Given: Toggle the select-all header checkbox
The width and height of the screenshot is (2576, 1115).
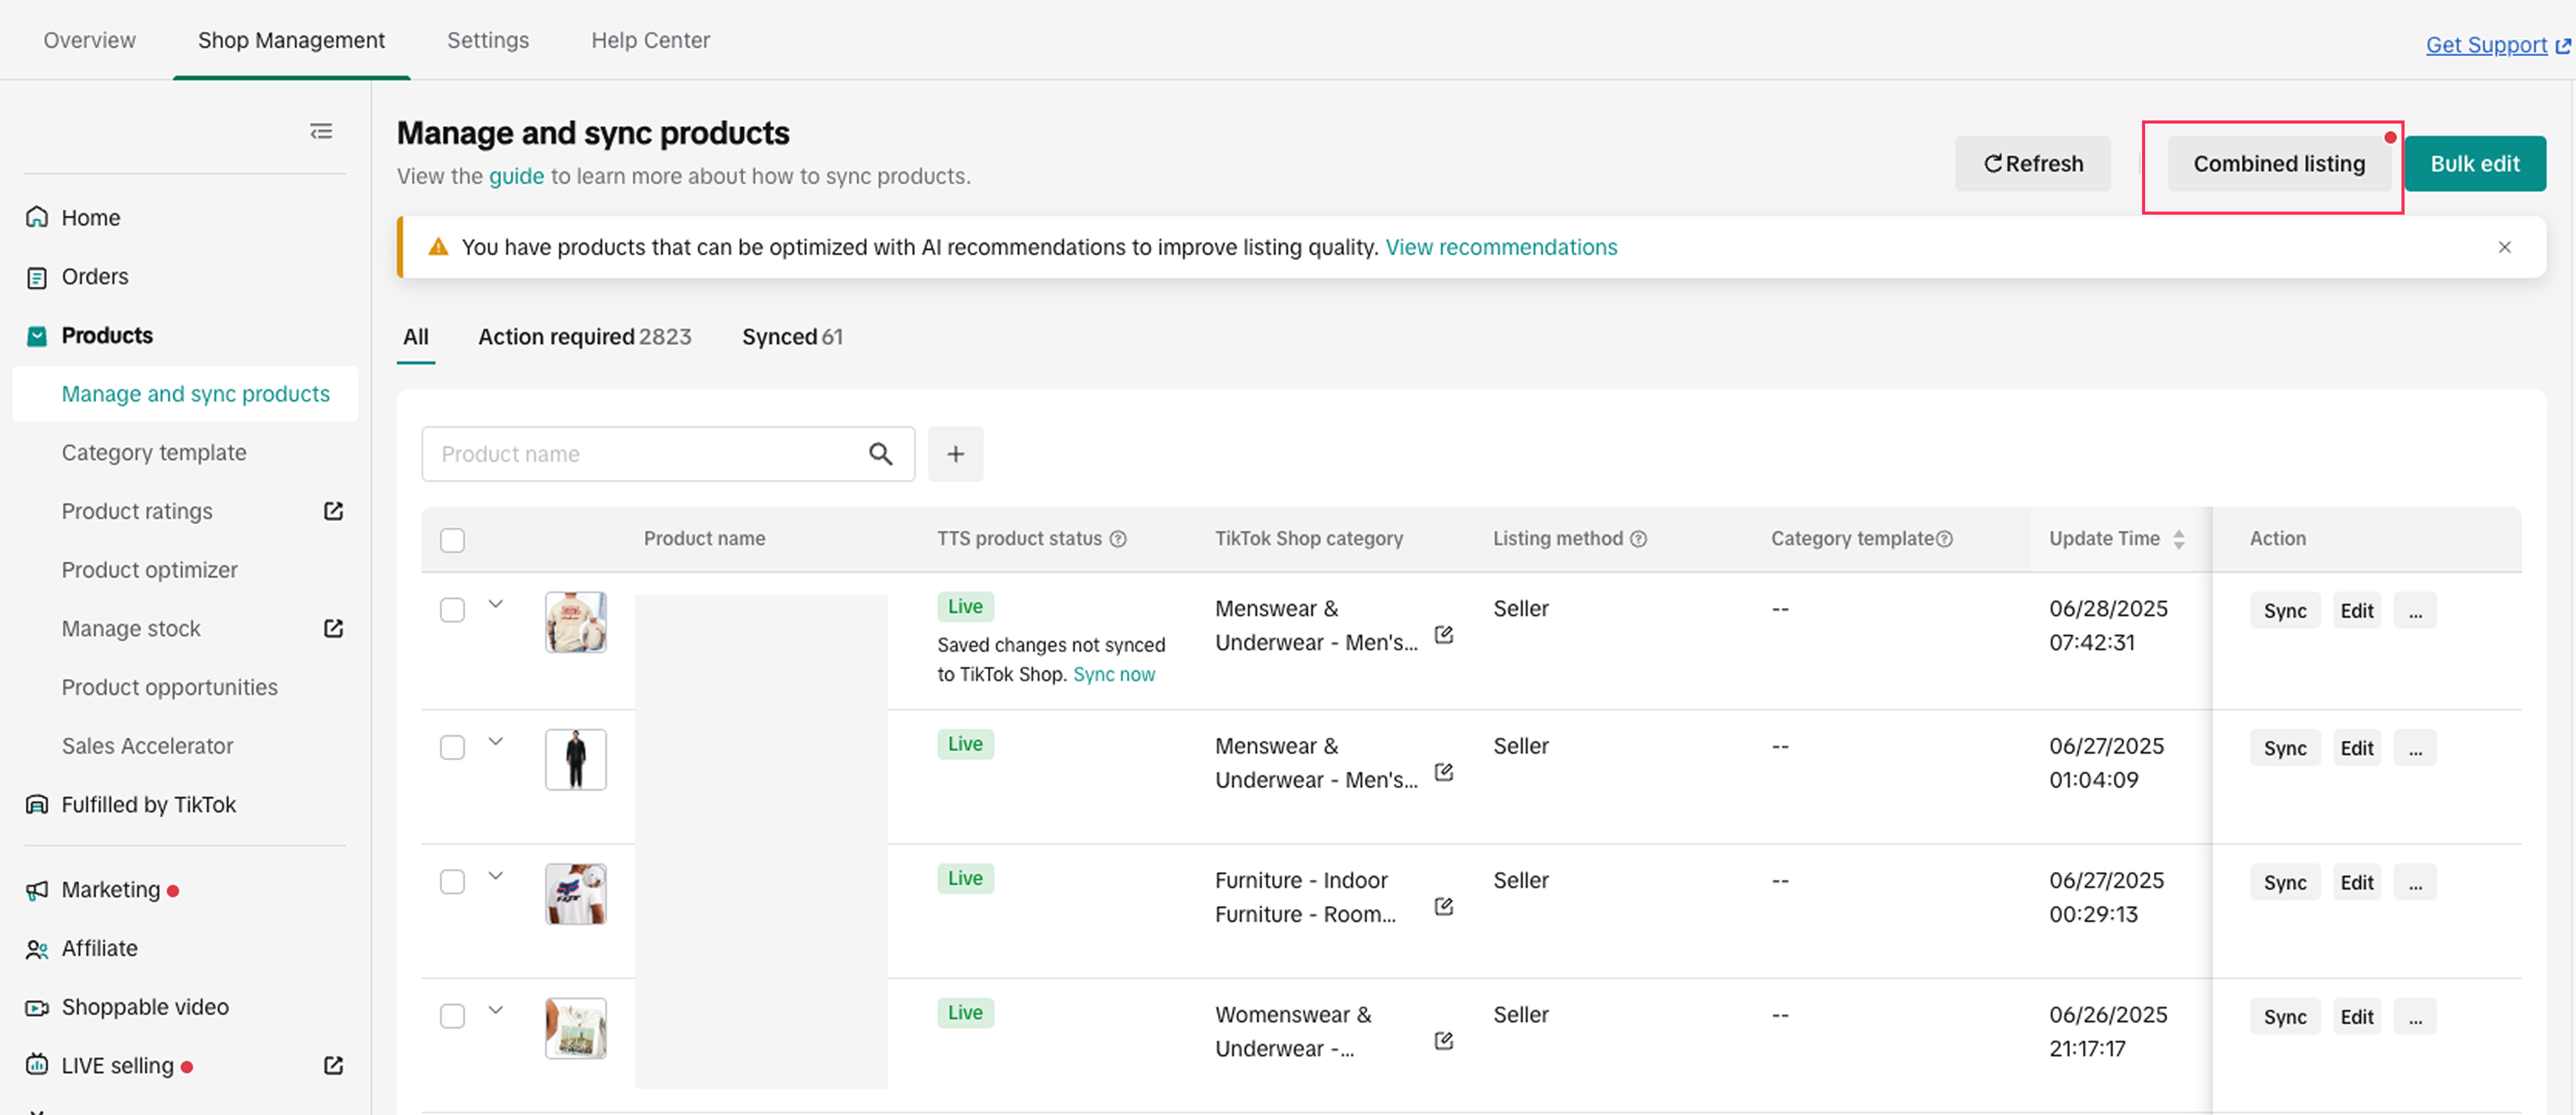Looking at the screenshot, I should pos(452,540).
